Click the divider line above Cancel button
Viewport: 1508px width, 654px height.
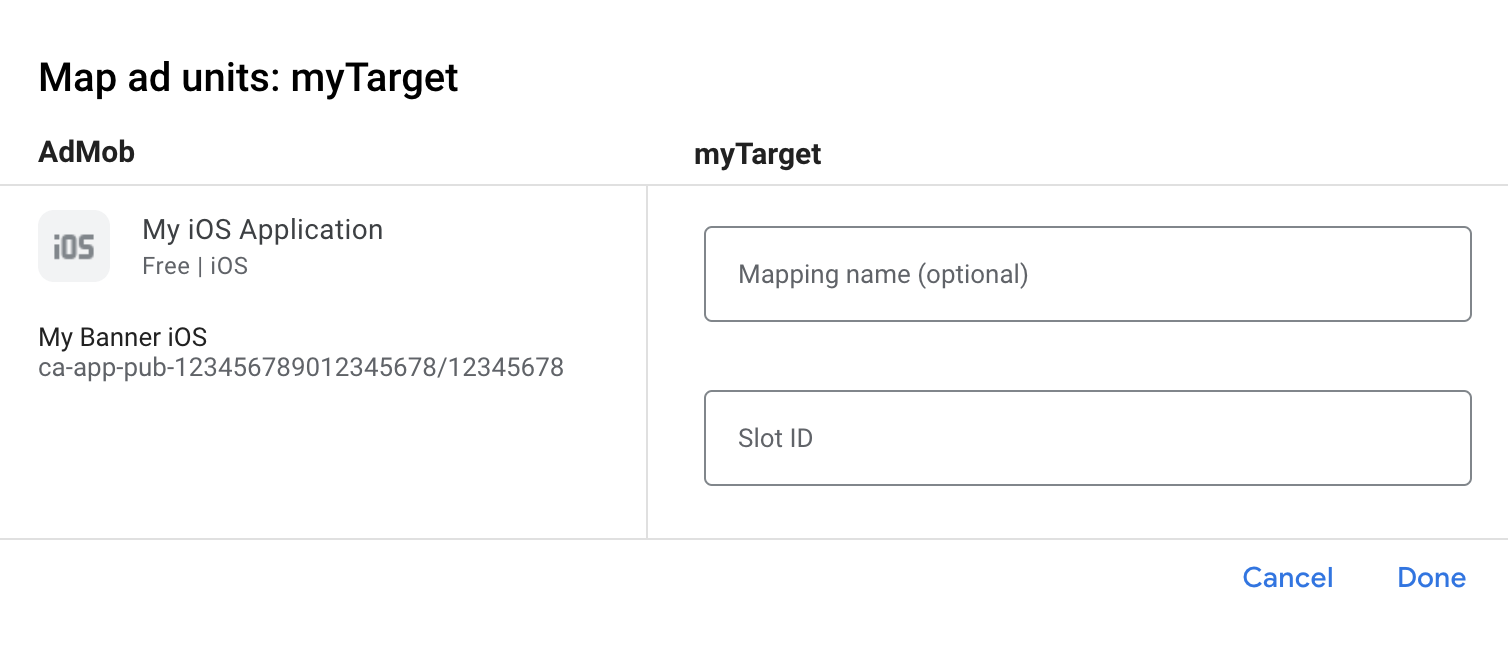(x=754, y=539)
